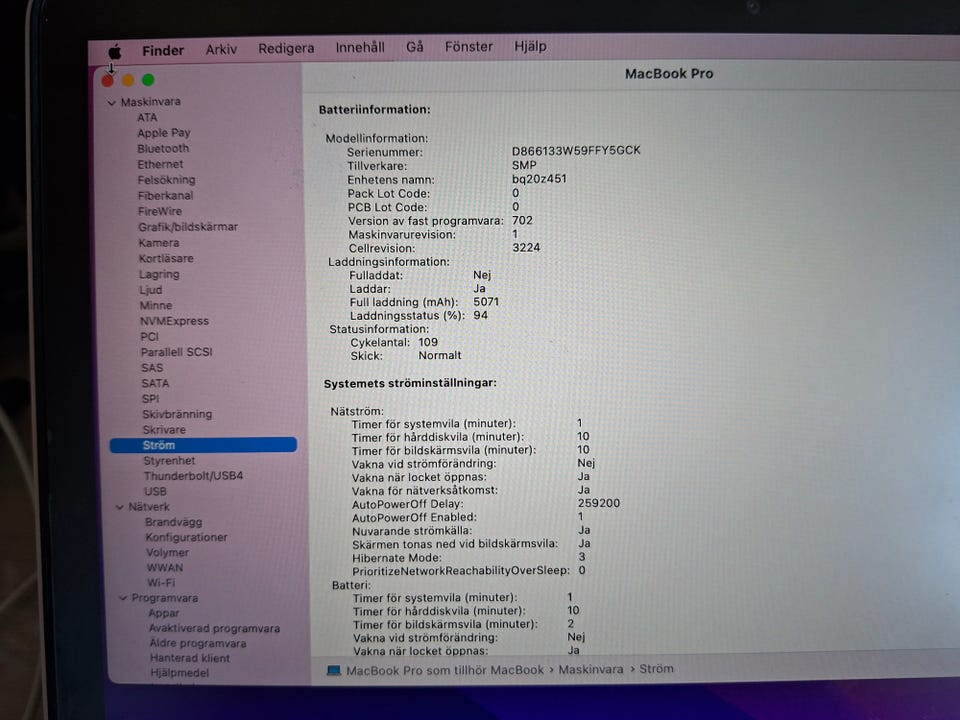
Task: Click the green zoom window button
Action: 148,80
